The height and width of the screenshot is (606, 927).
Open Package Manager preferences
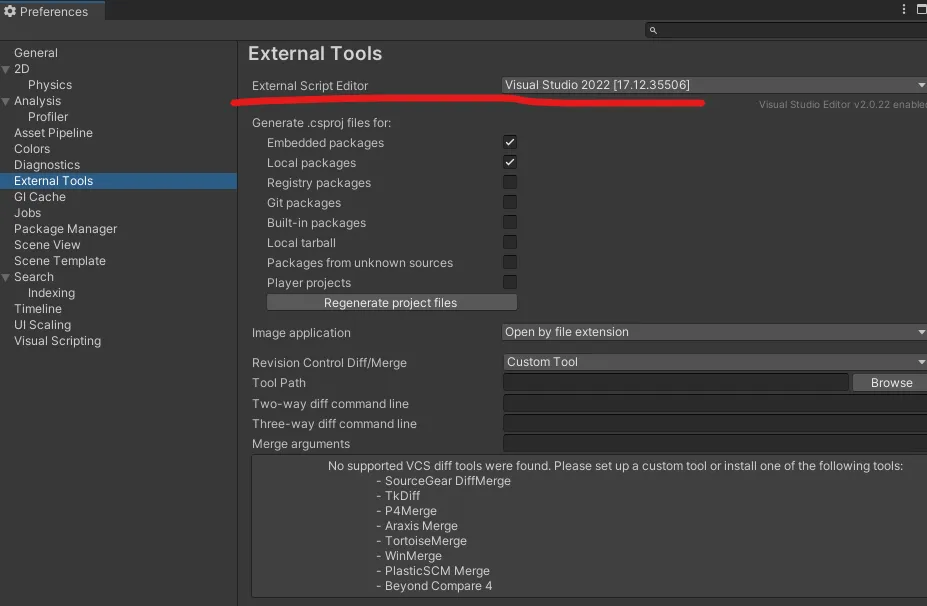pyautogui.click(x=66, y=229)
